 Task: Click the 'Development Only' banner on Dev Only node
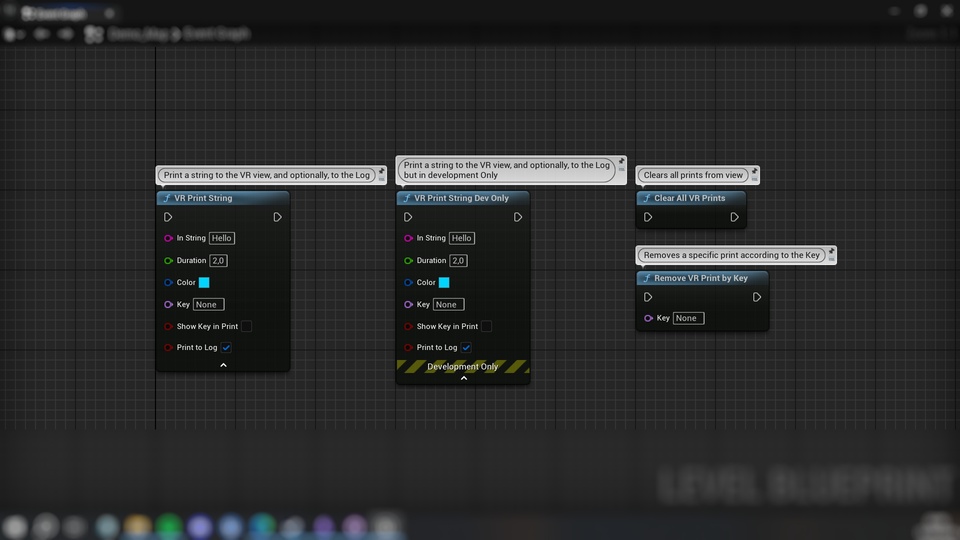(x=463, y=367)
